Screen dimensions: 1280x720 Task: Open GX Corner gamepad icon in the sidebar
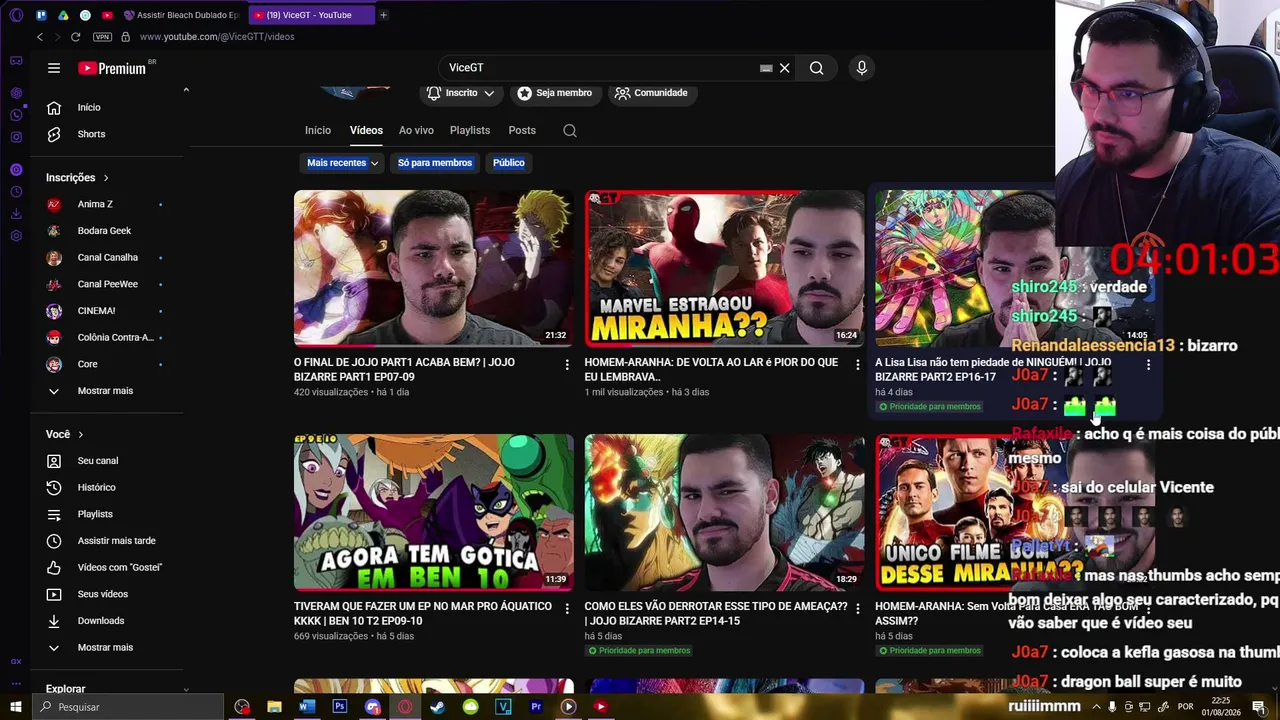16,61
